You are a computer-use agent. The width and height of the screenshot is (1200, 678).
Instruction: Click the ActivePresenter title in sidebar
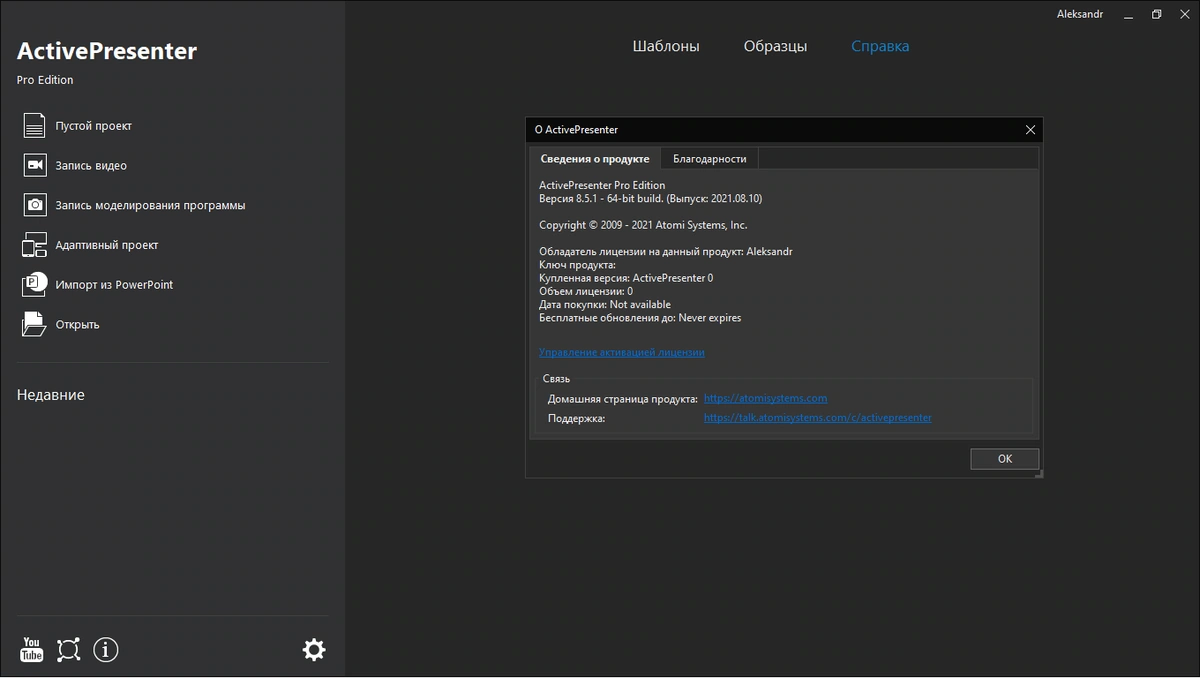tap(107, 51)
